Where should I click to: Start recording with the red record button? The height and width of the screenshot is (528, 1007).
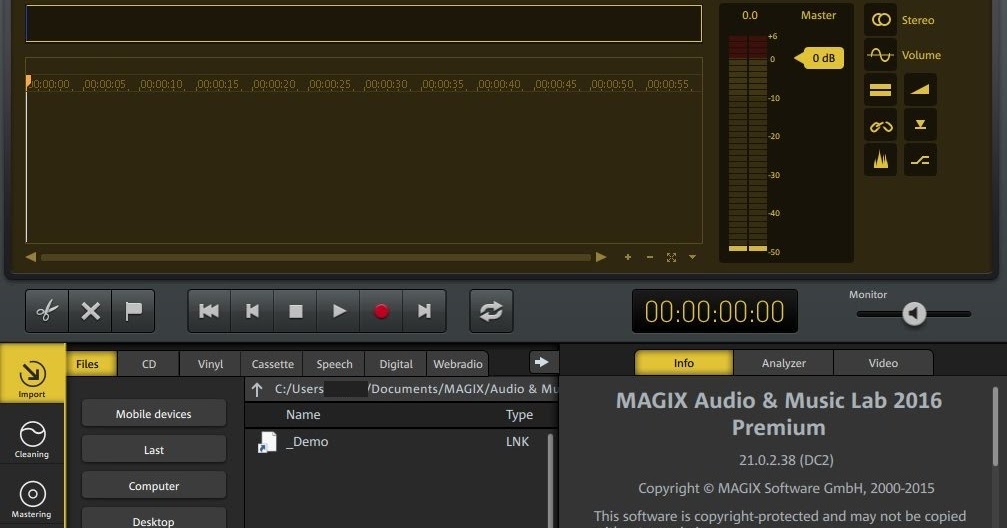click(381, 311)
